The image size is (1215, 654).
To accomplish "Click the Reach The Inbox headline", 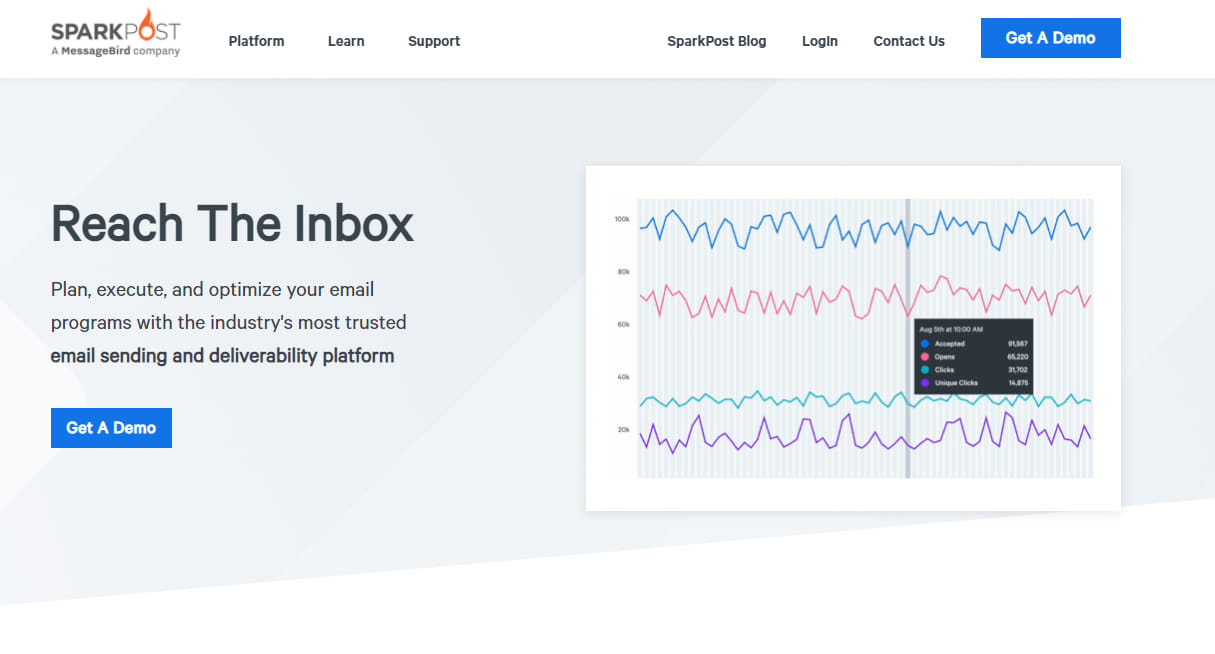I will click(232, 223).
